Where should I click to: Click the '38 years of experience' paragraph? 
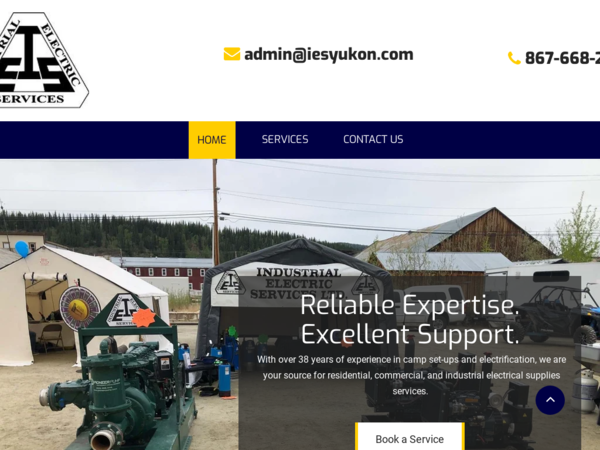(x=411, y=375)
